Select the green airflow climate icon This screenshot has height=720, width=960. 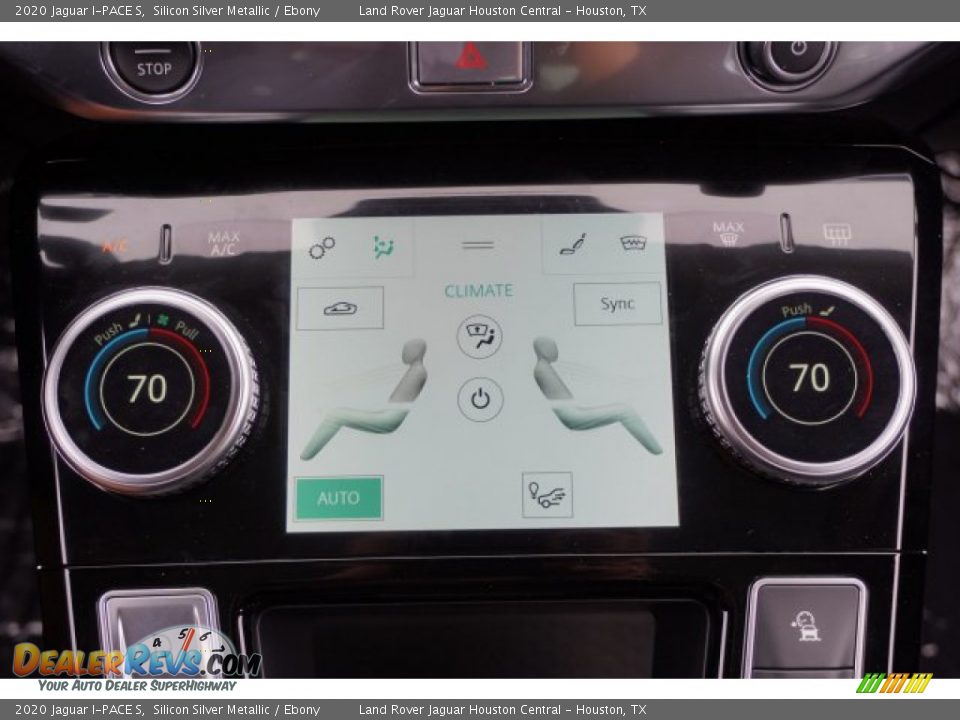(x=383, y=247)
